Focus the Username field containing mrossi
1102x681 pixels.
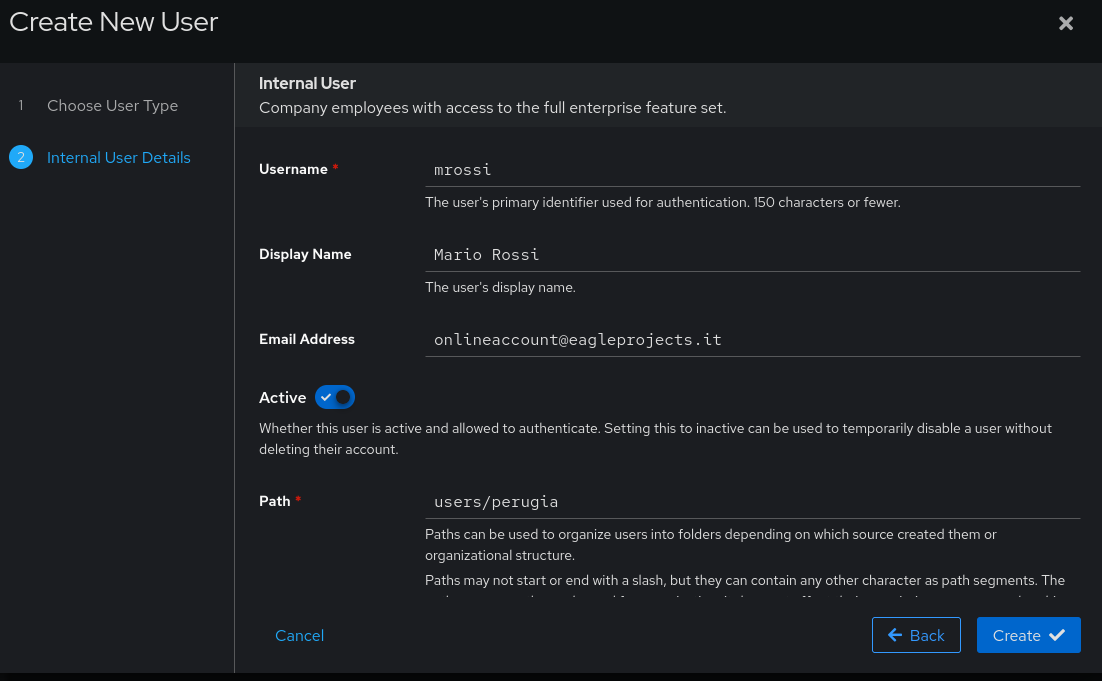pyautogui.click(x=752, y=170)
